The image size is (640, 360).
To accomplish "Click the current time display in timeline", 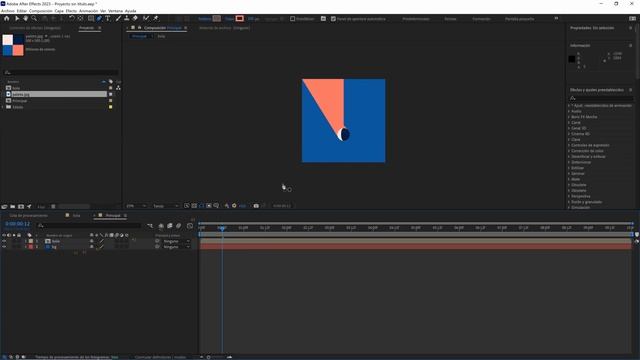I will pyautogui.click(x=18, y=224).
